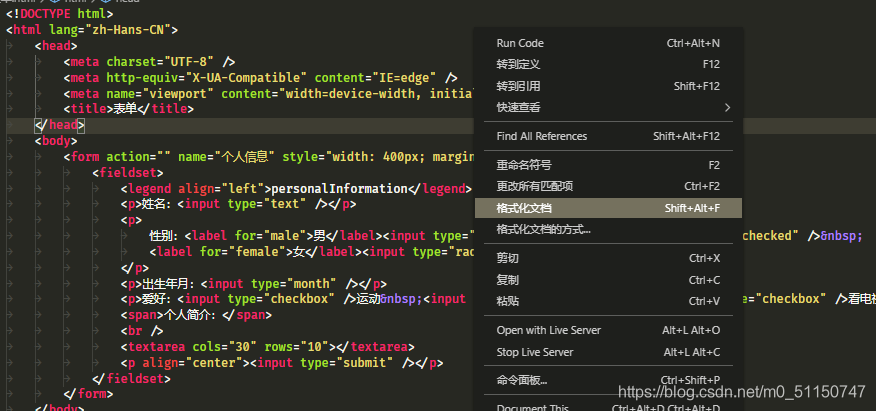Click the closing </form> tag line
The height and width of the screenshot is (411, 876).
88,394
